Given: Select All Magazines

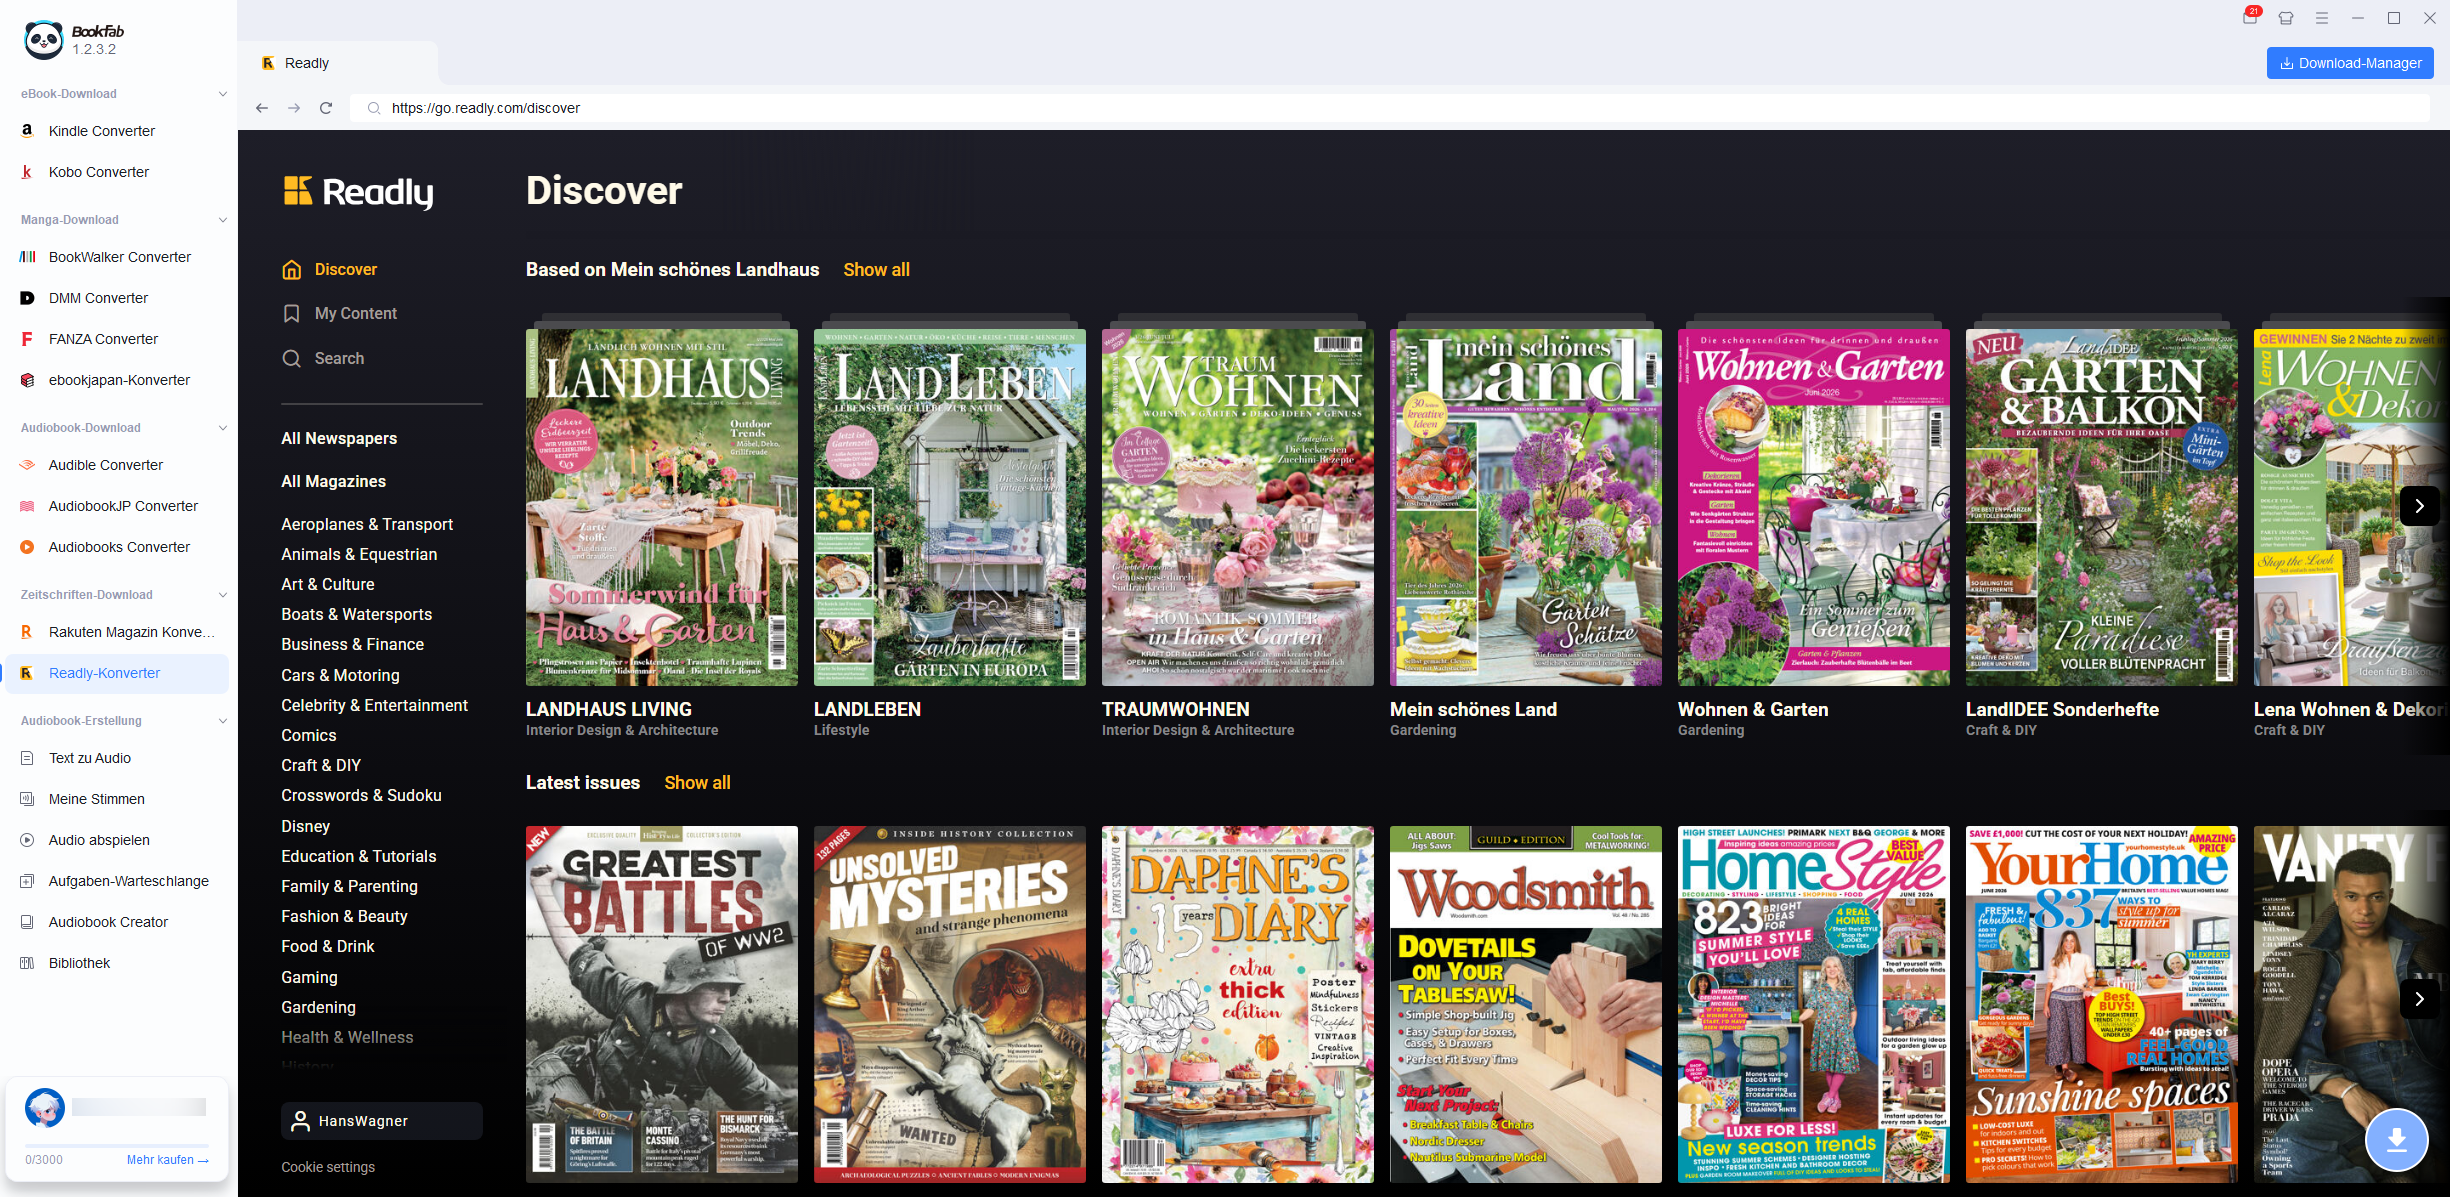Looking at the screenshot, I should pos(333,481).
